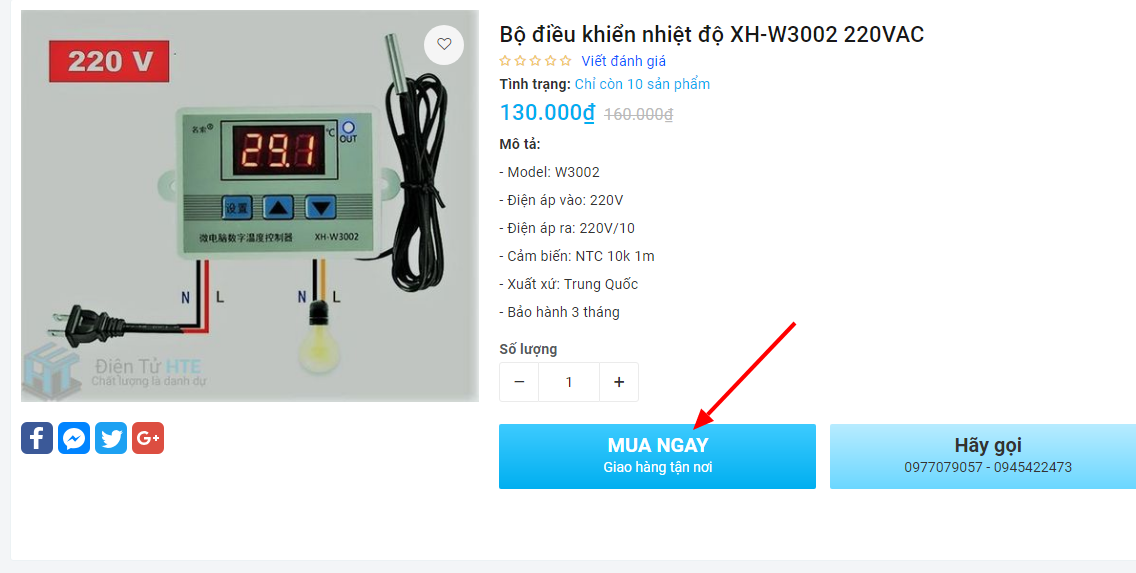Open the 'Viết đánh giá' review link
Image resolution: width=1136 pixels, height=573 pixels.
[623, 62]
